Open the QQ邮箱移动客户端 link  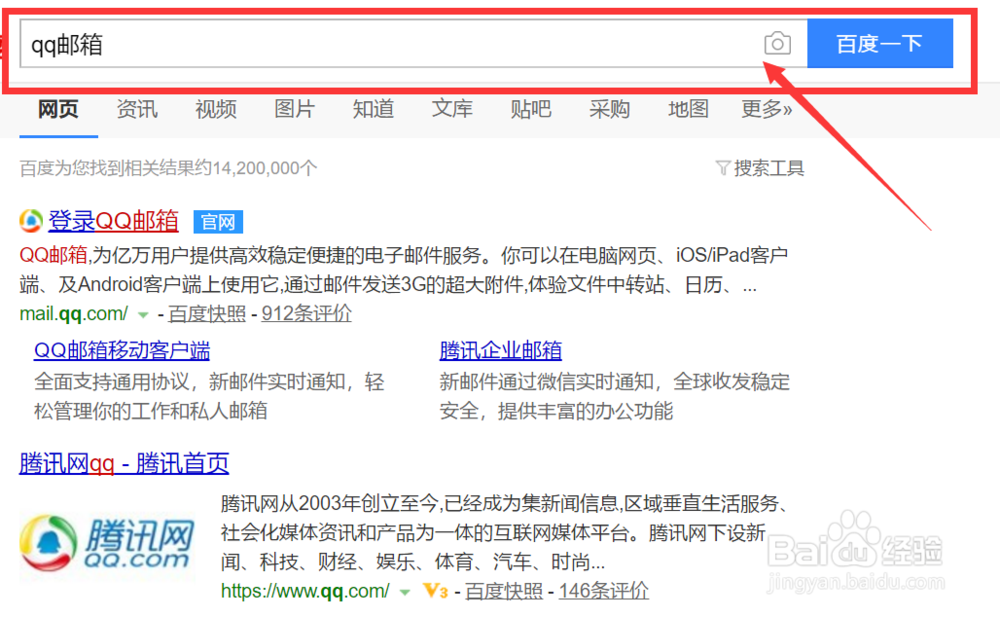(122, 350)
